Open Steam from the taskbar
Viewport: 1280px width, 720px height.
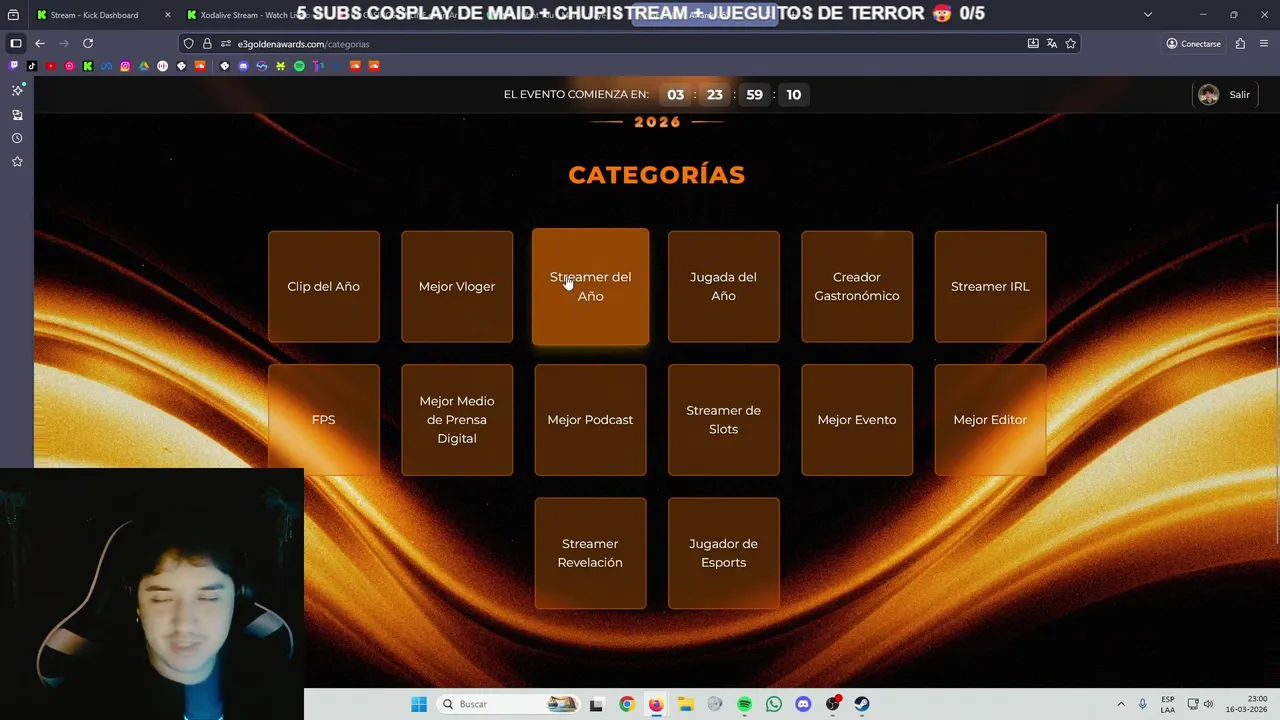coord(862,704)
